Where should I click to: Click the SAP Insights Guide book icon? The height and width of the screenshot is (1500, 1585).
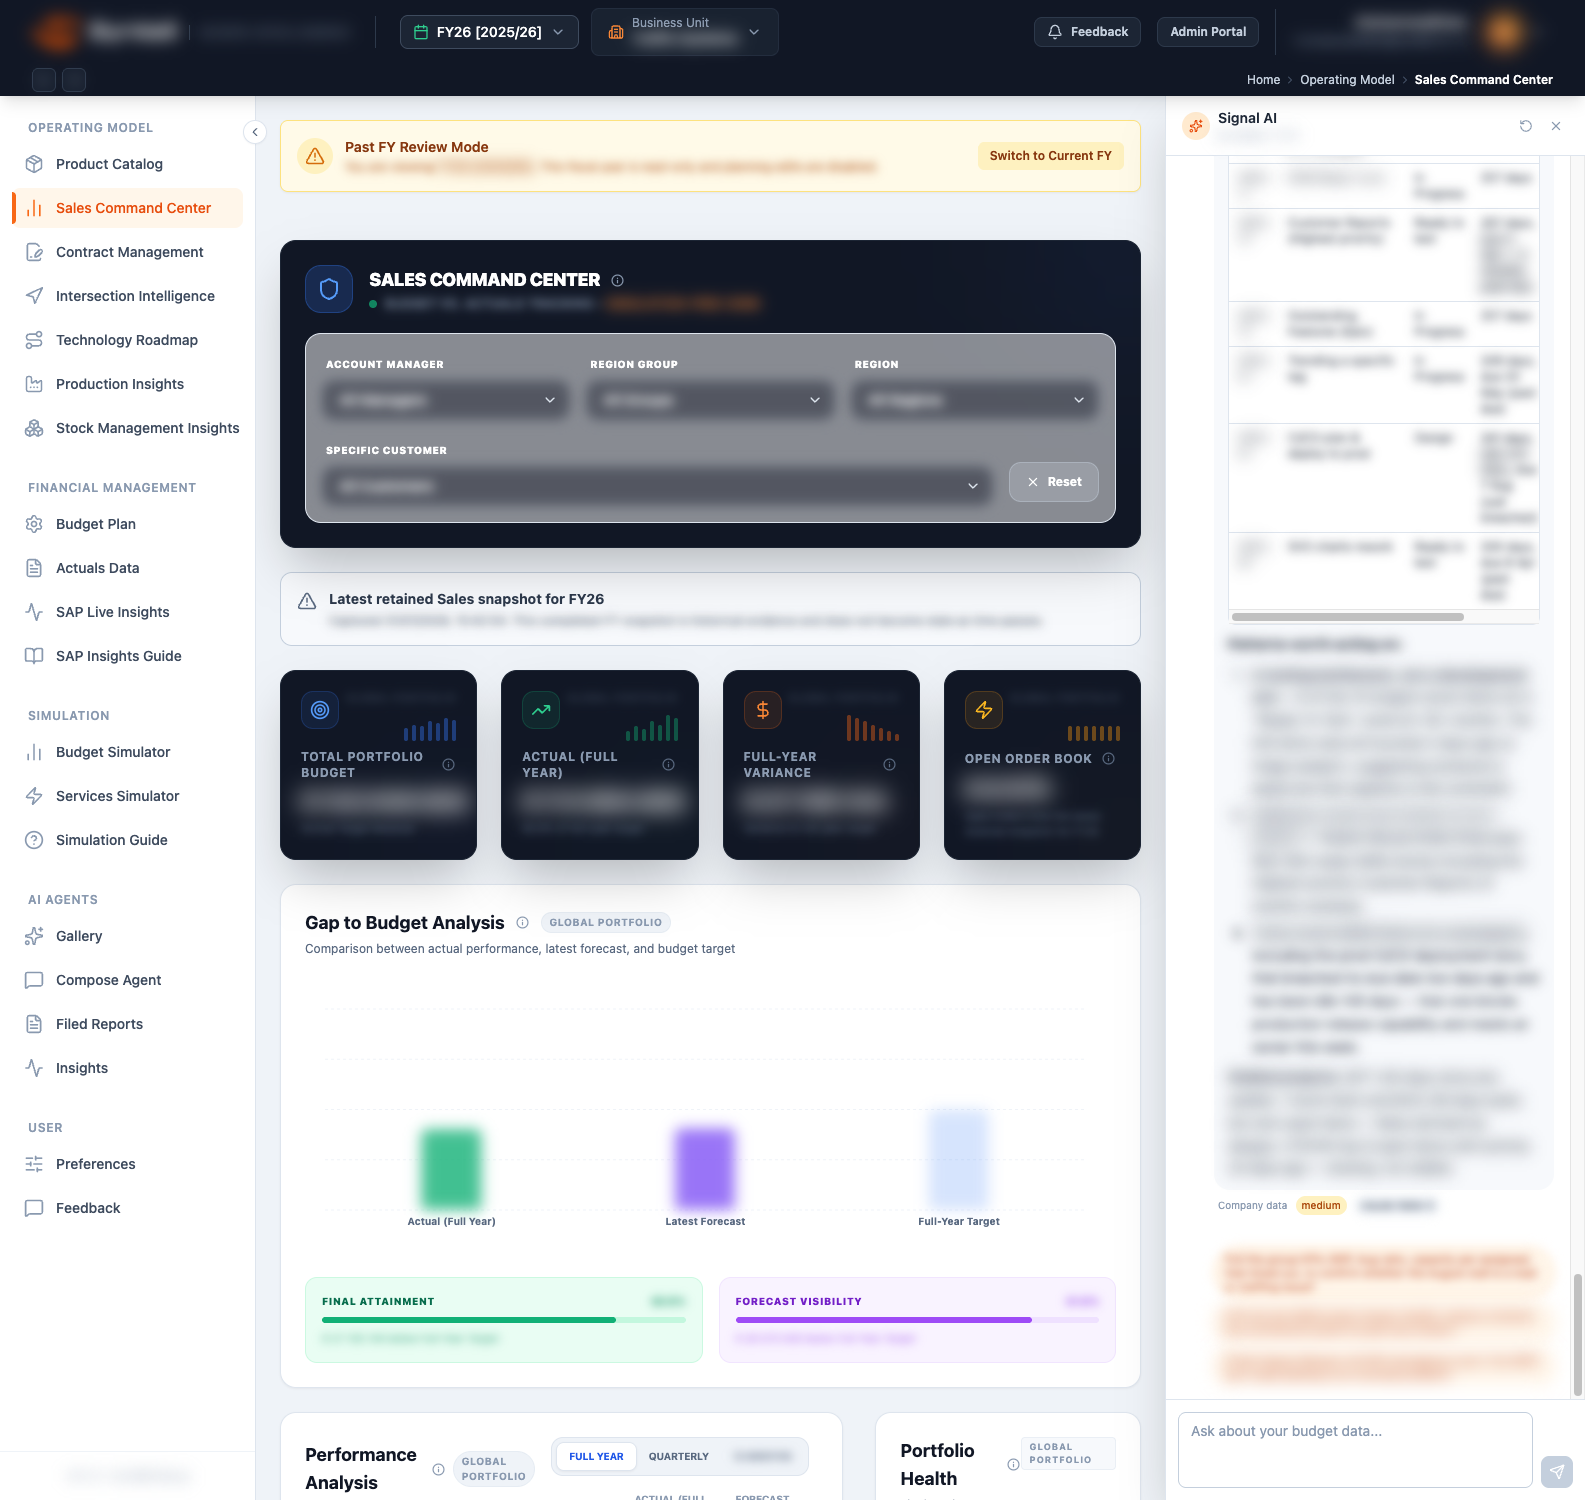tap(34, 656)
